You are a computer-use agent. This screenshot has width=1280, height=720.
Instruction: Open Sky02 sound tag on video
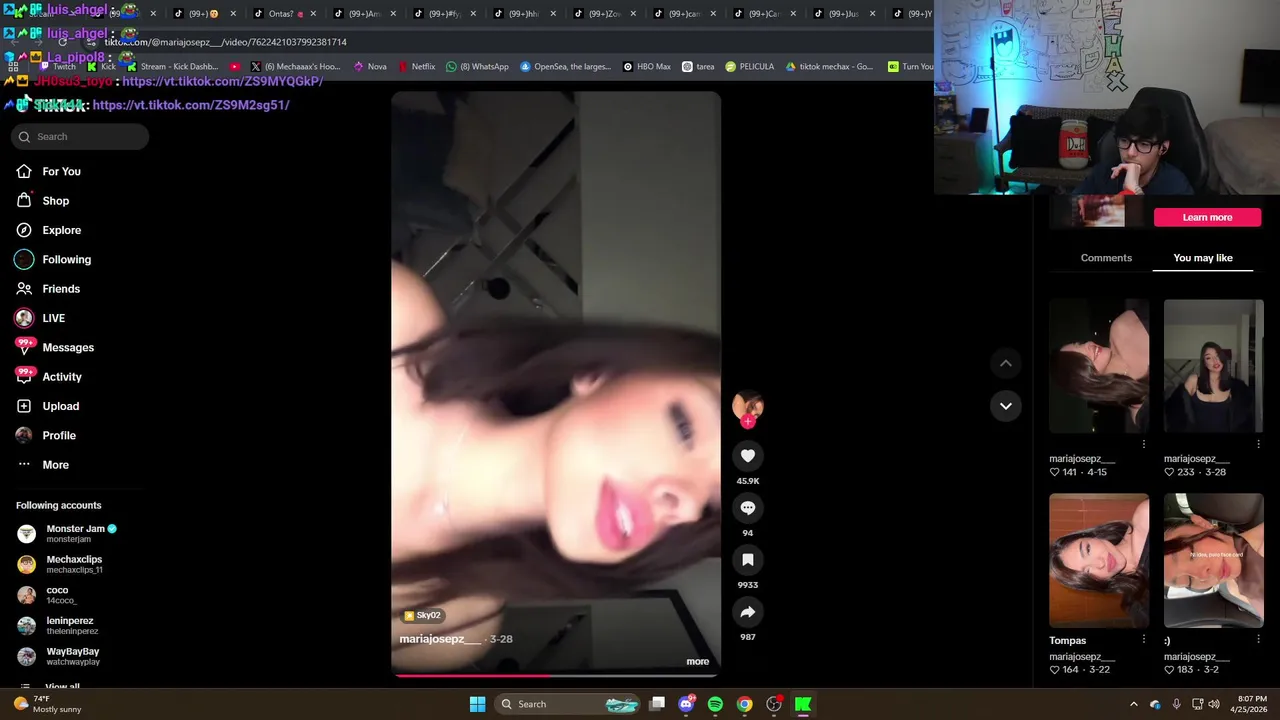(422, 615)
